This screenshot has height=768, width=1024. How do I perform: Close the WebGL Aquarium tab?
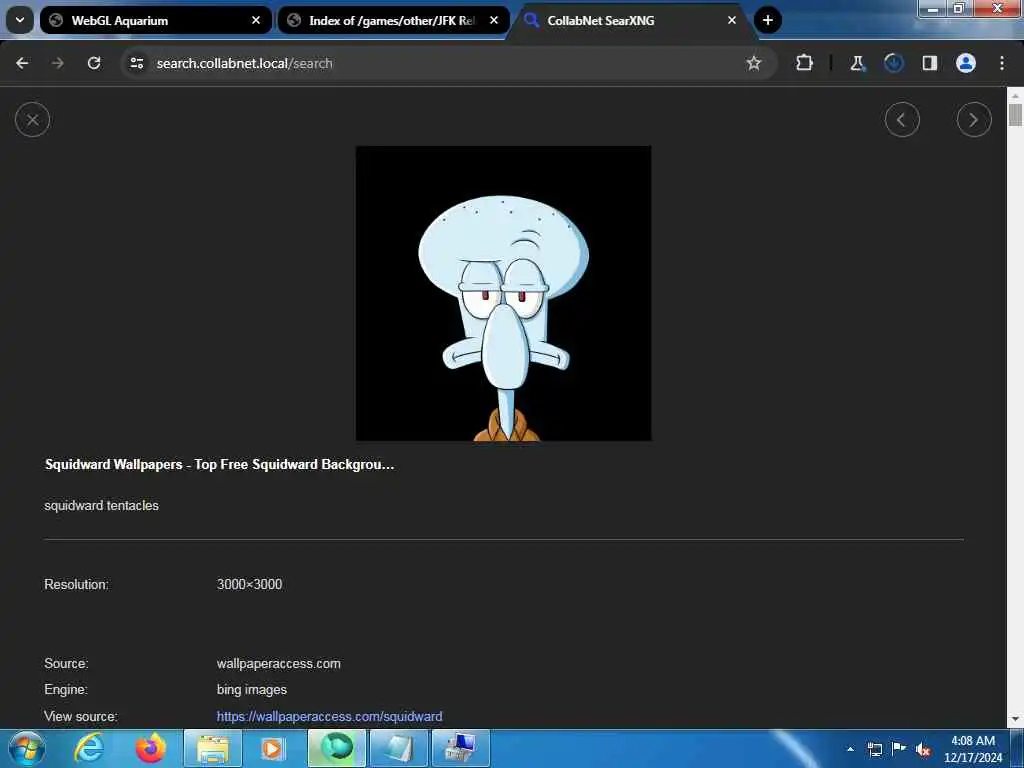click(x=256, y=20)
